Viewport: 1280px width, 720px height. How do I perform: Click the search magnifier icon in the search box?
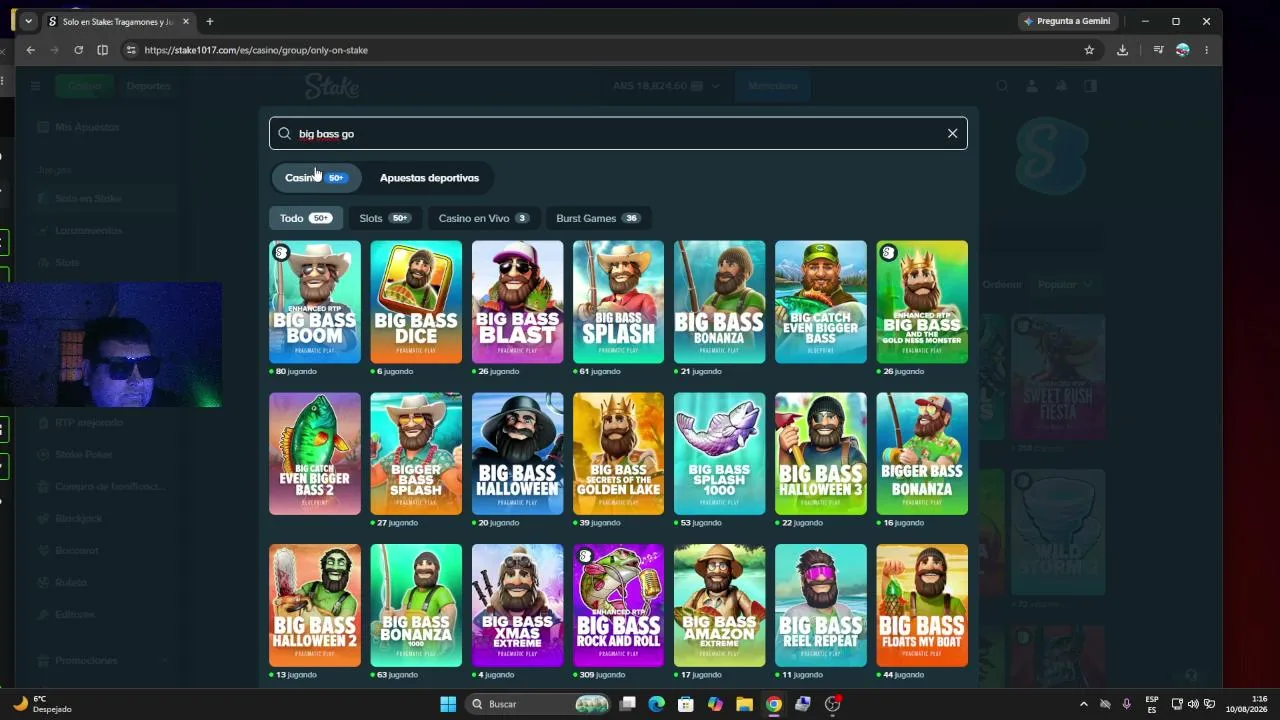coord(284,133)
